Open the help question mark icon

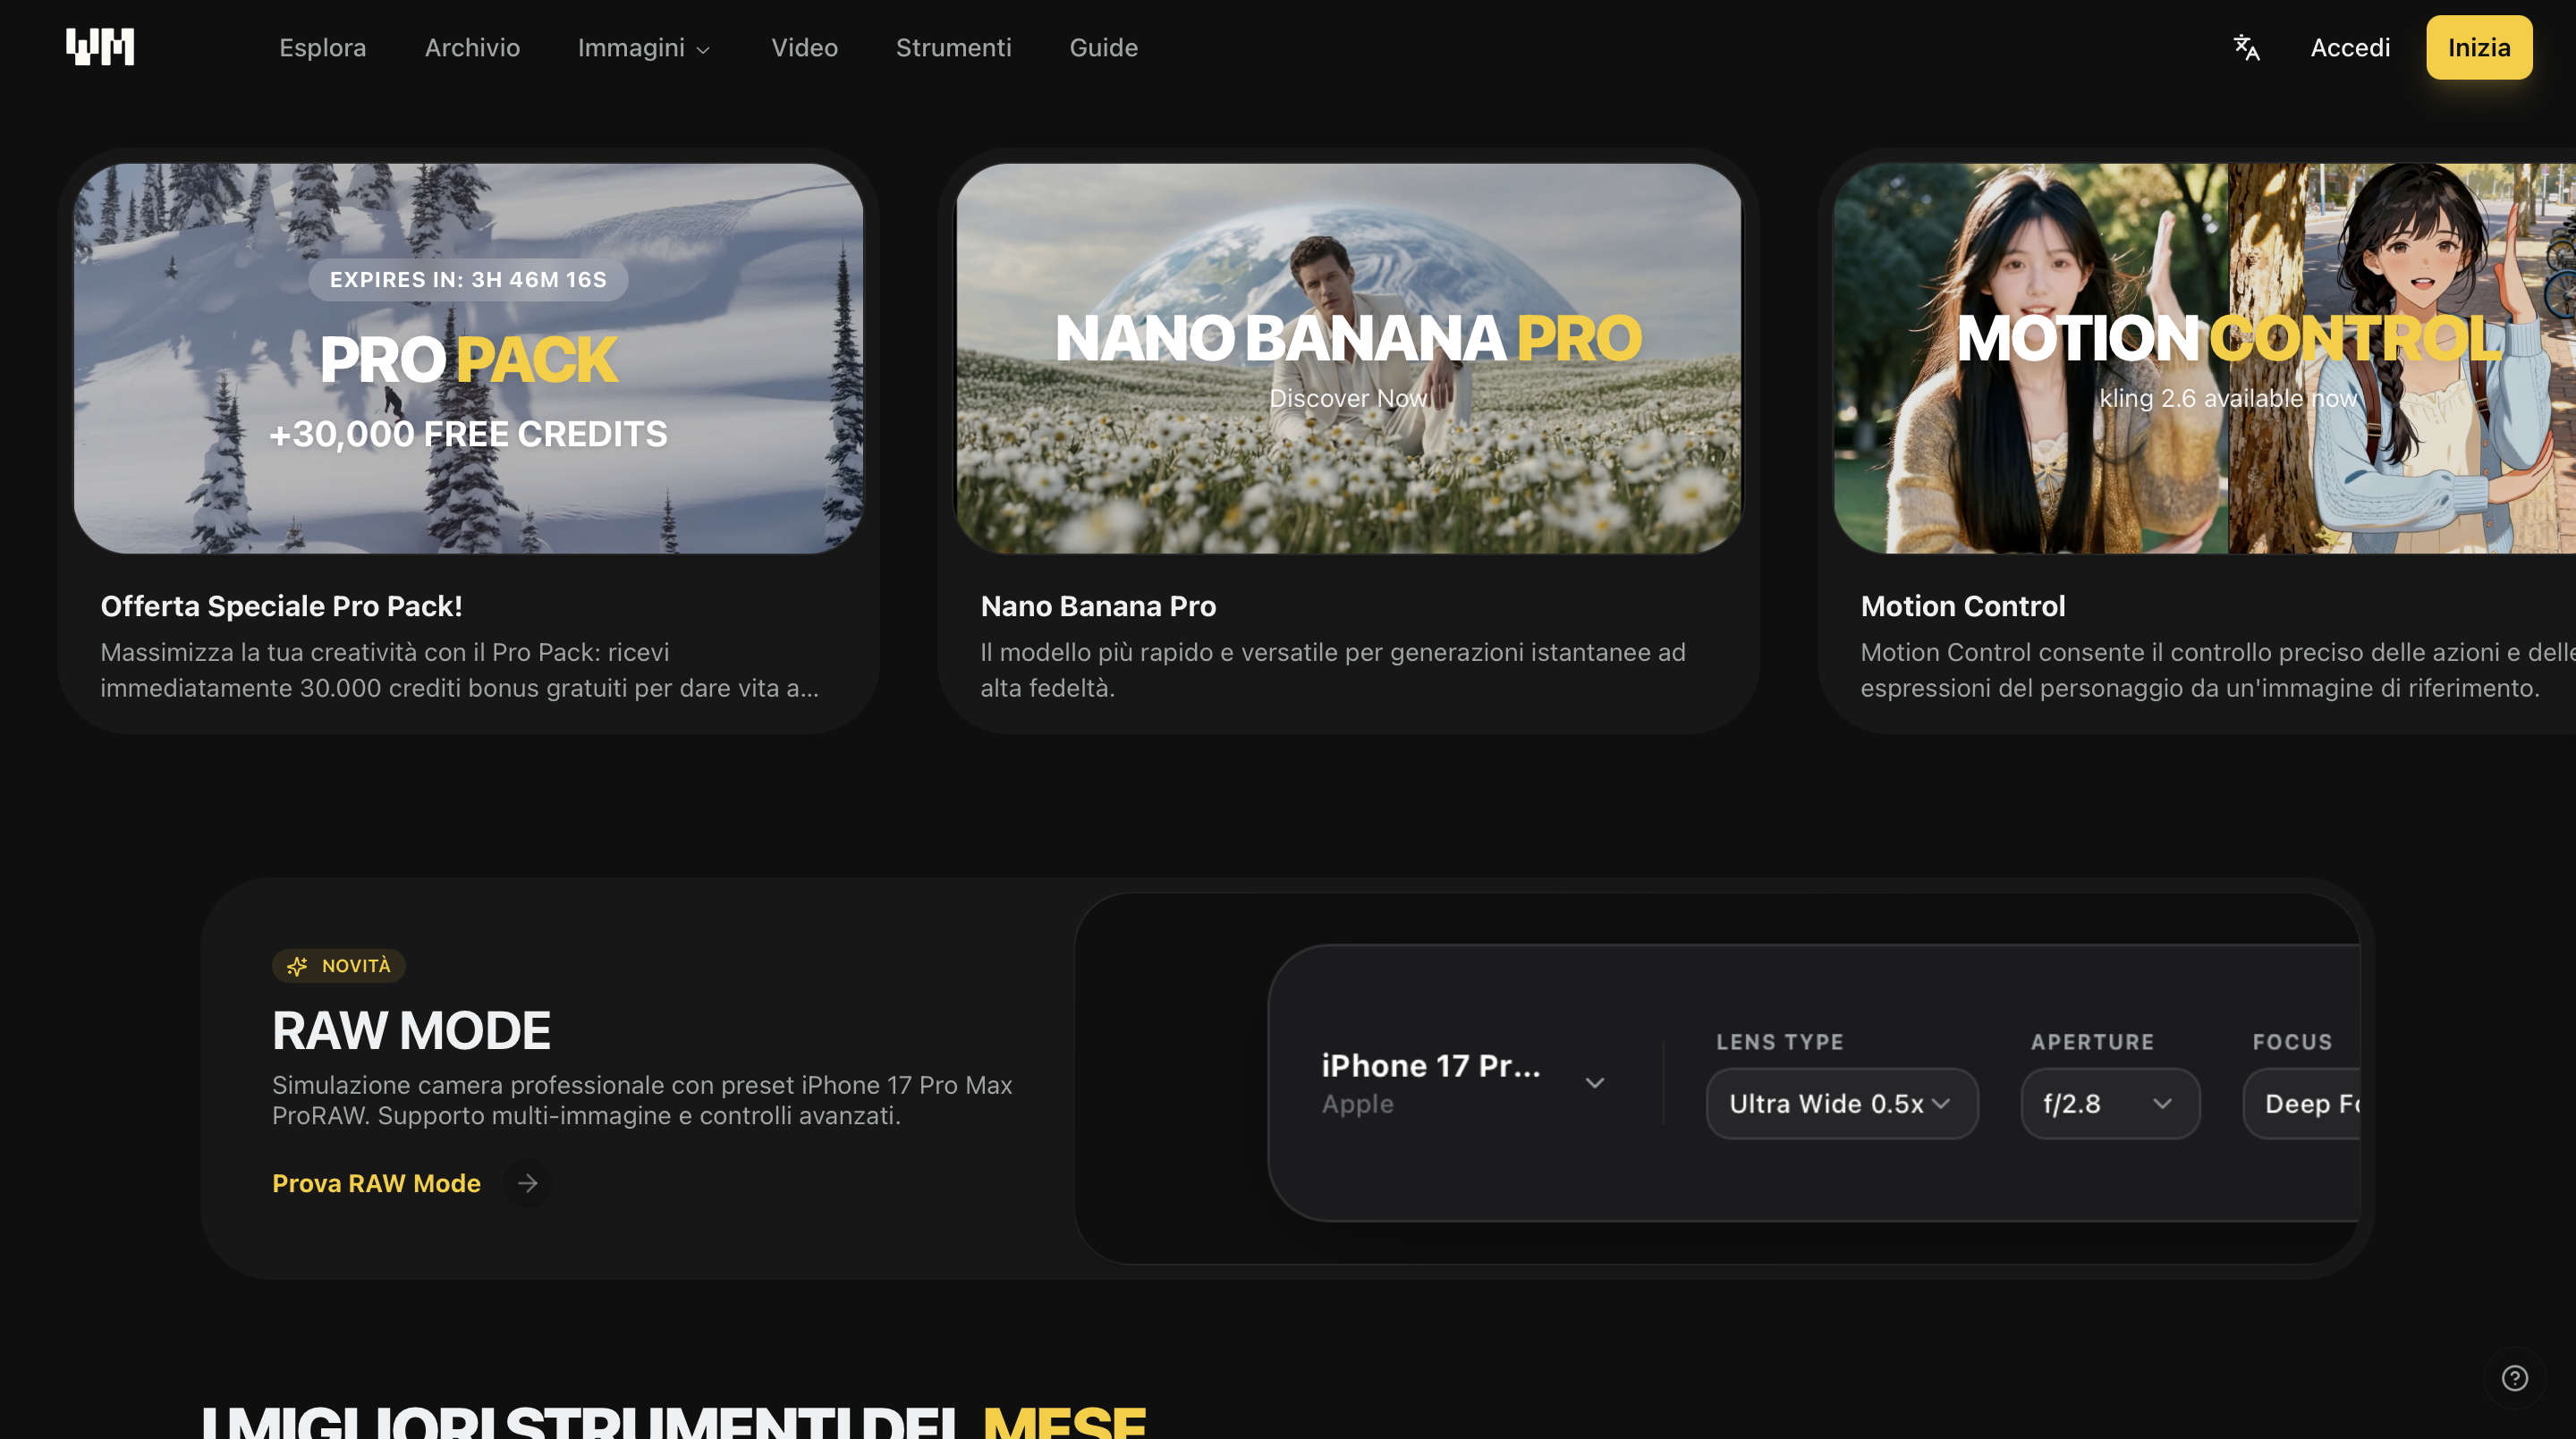click(x=2517, y=1378)
